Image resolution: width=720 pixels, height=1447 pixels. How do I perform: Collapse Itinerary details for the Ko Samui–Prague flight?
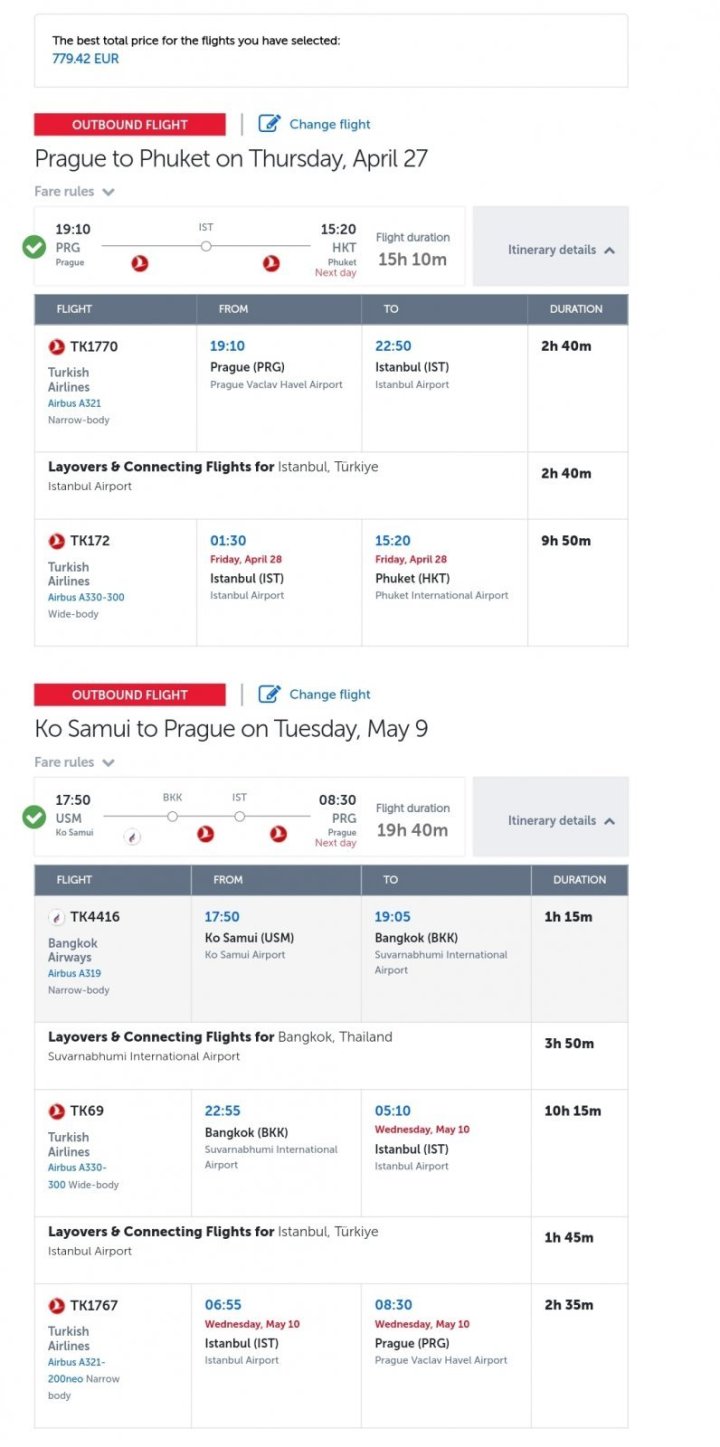click(561, 821)
